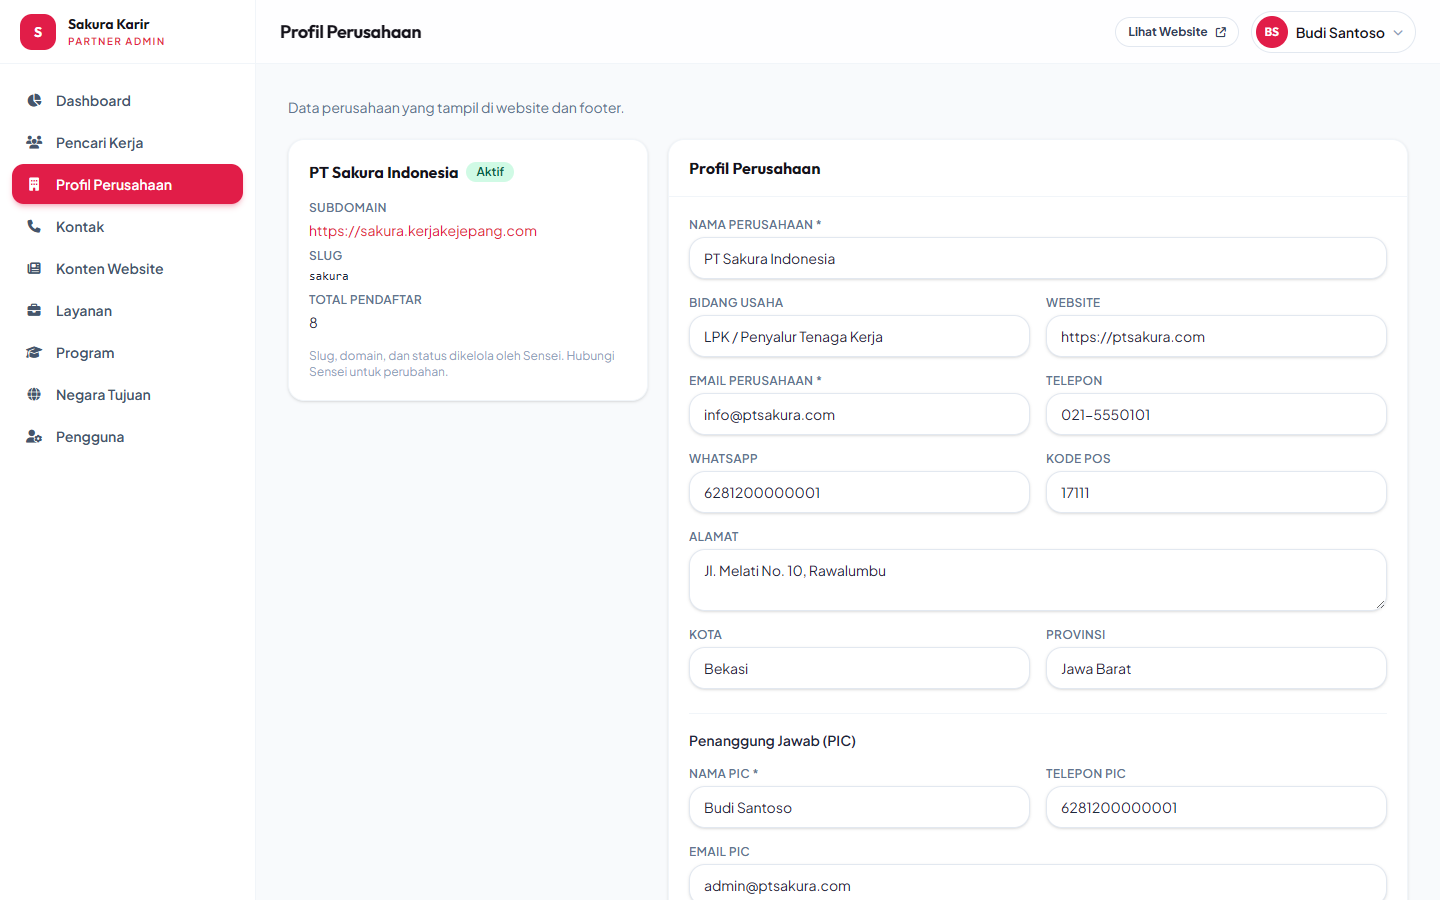Click into the Bidang Usaha field
The width and height of the screenshot is (1440, 900).
[x=859, y=336]
